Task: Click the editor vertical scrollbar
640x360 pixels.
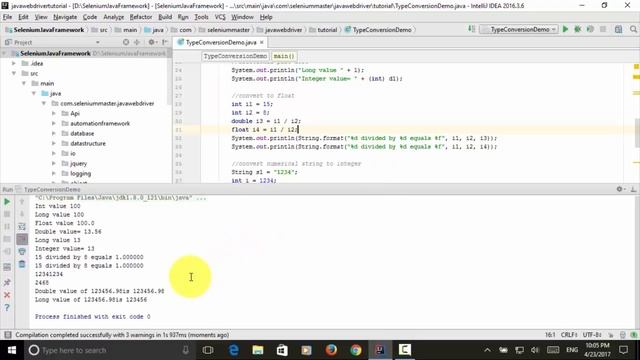Action: pos(637,133)
